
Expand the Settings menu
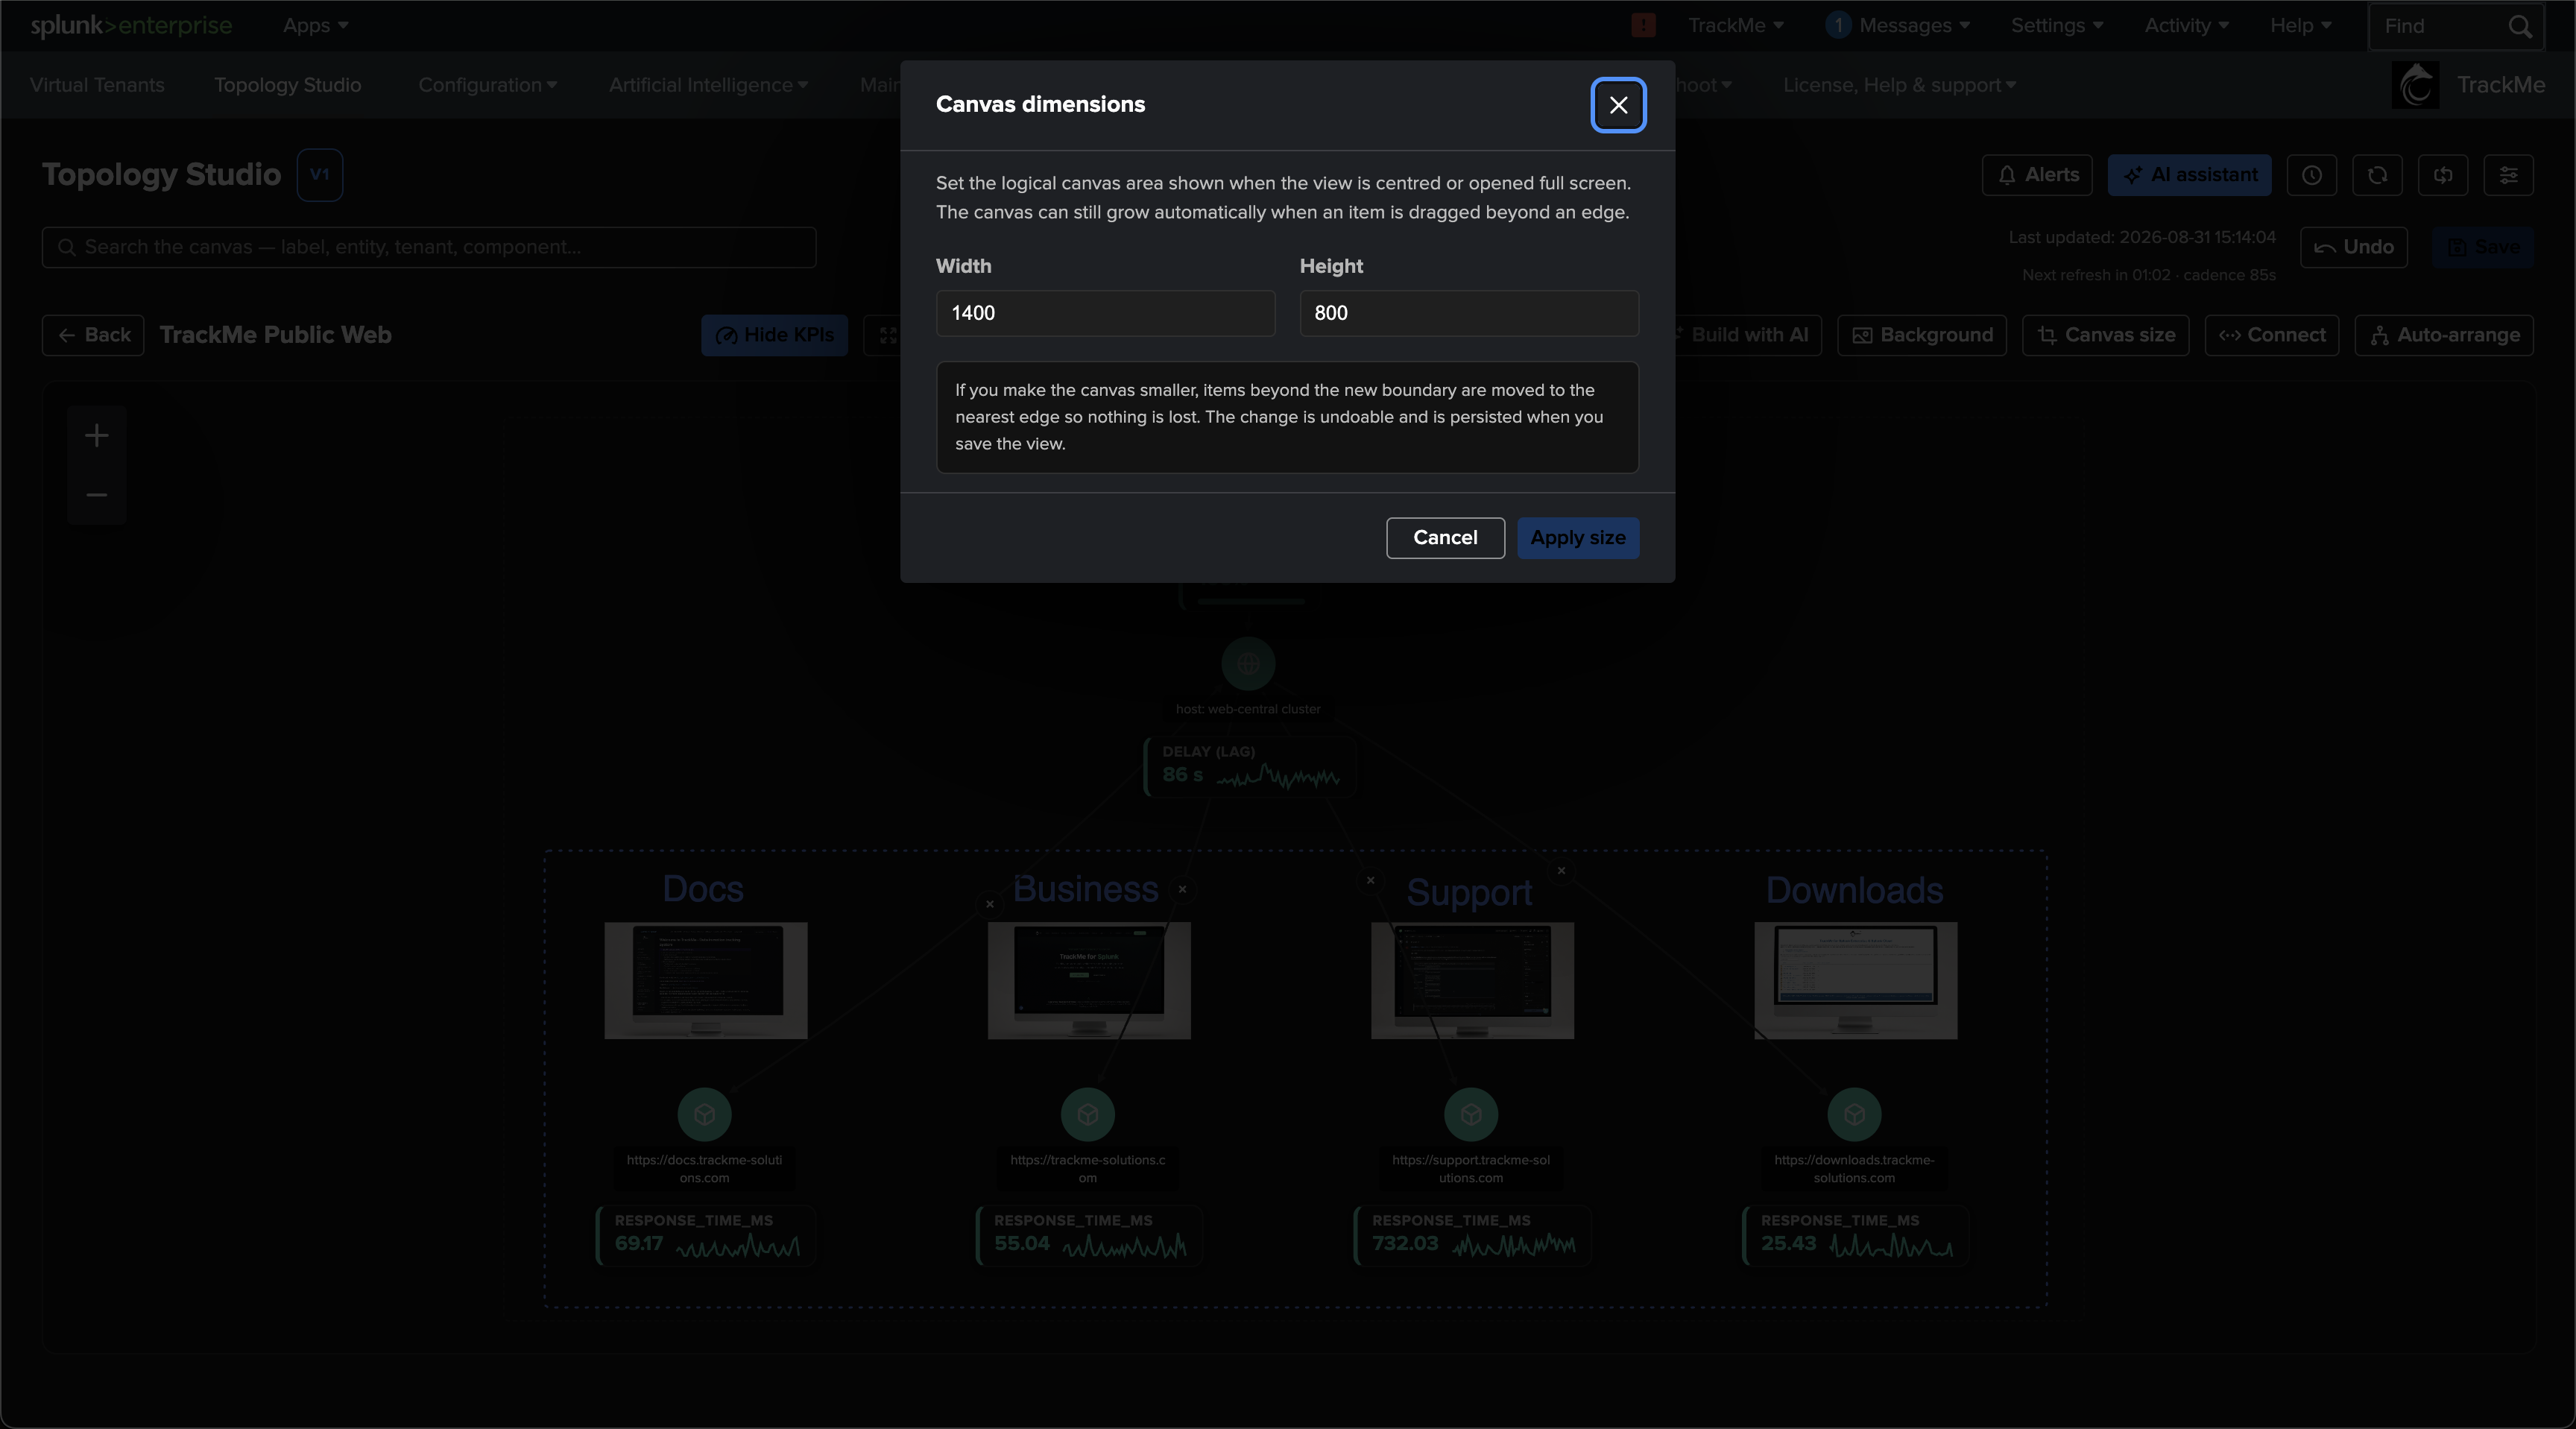click(x=2057, y=26)
